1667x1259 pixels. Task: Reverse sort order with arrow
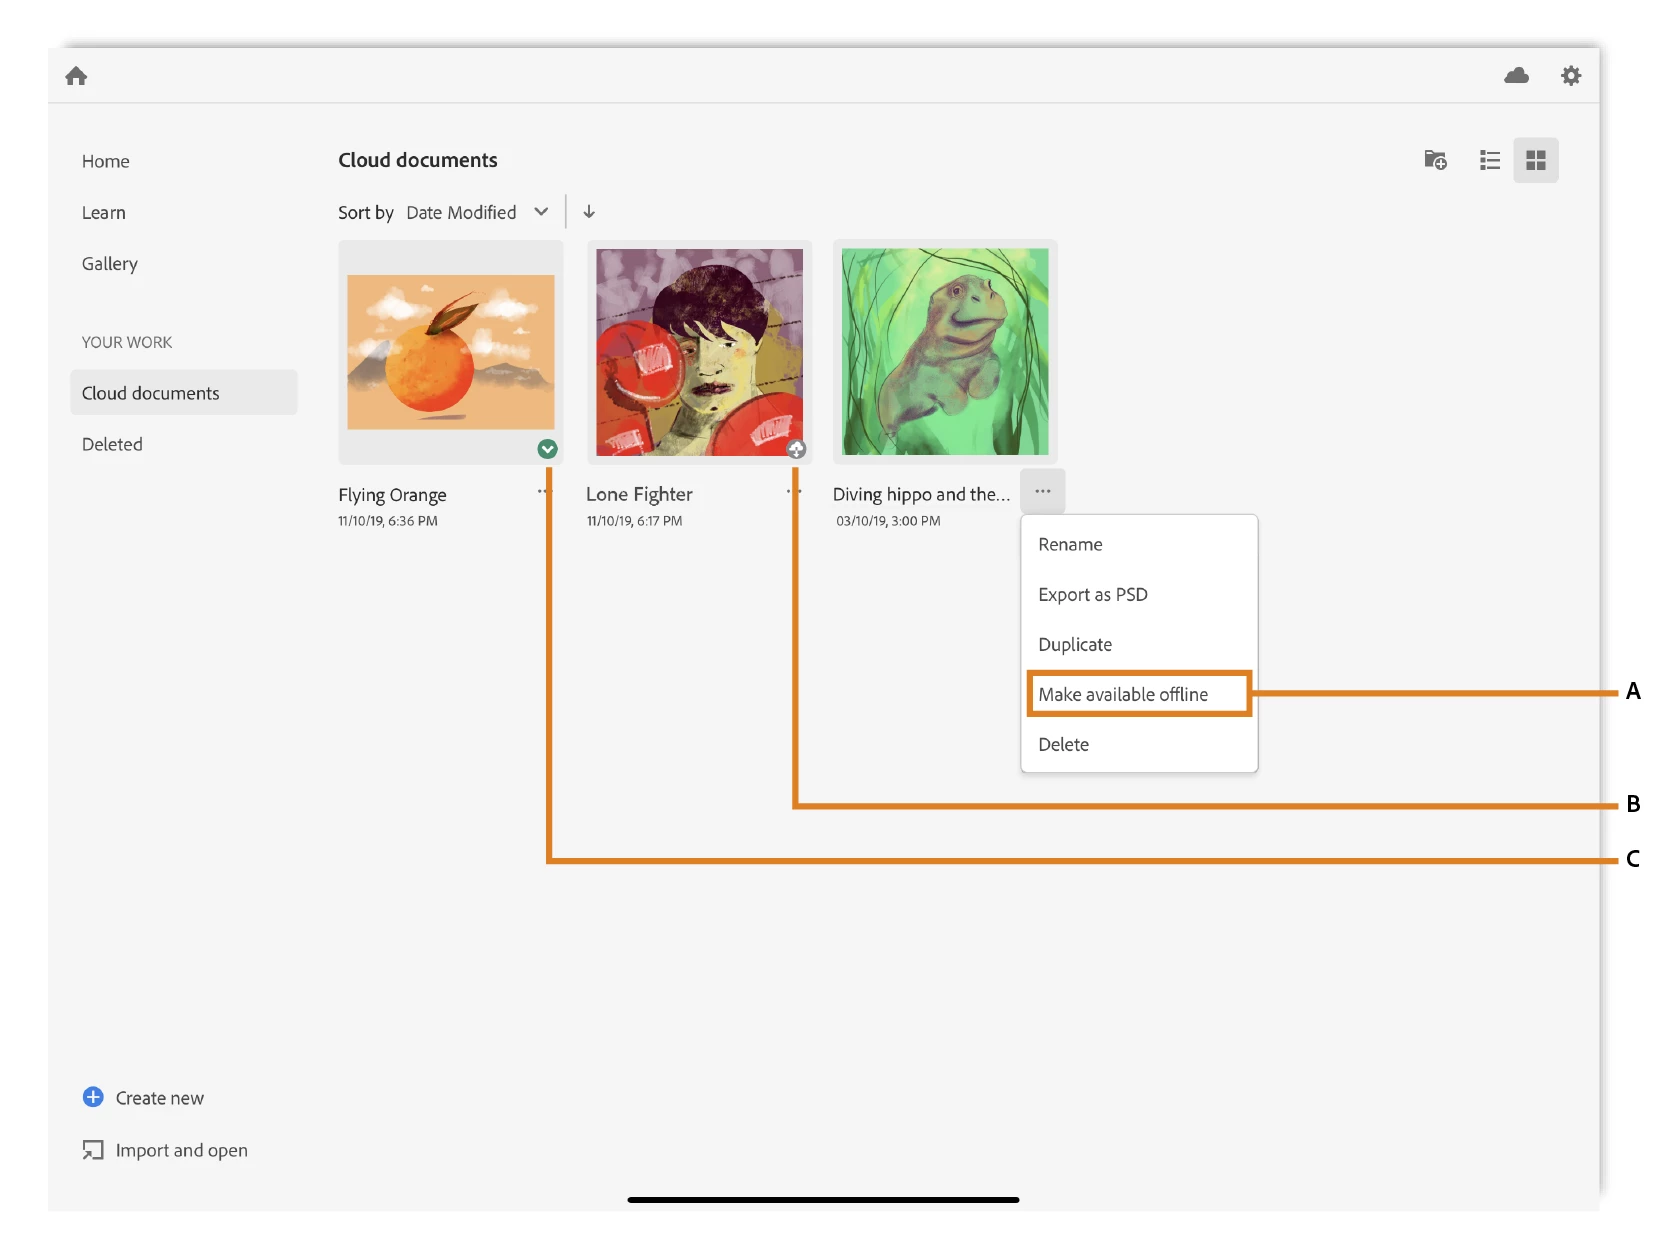(589, 212)
